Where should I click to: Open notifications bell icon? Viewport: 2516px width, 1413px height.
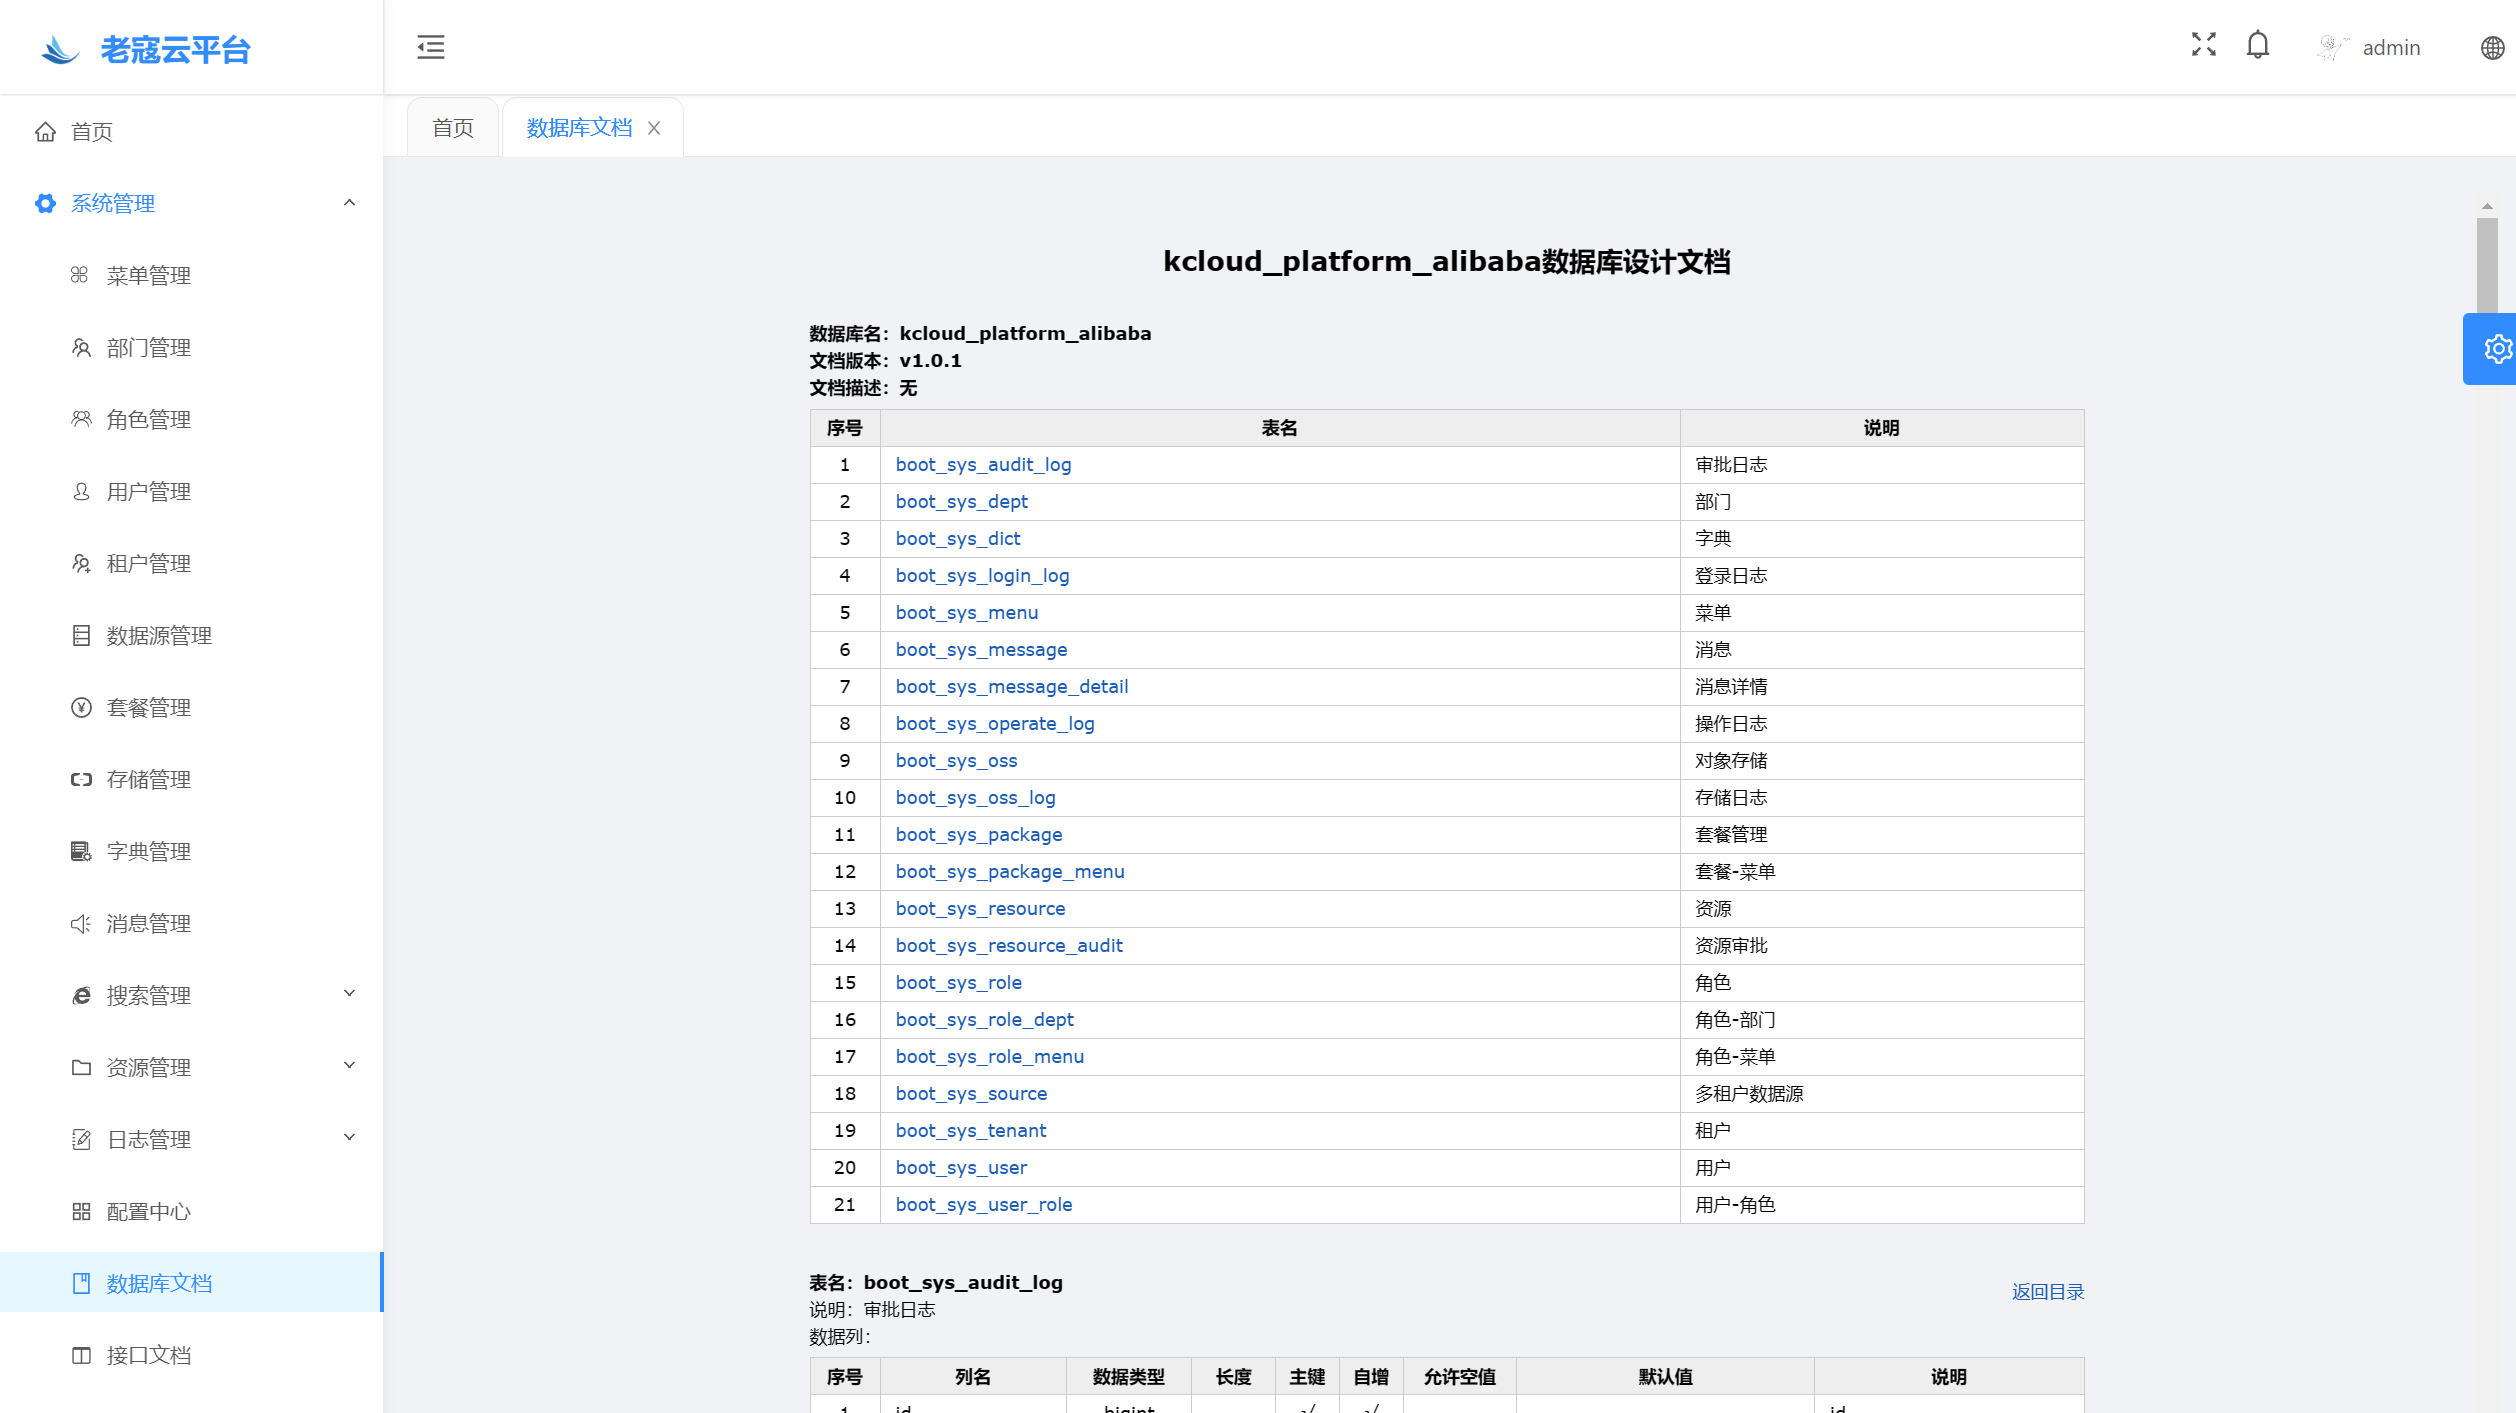tap(2258, 46)
